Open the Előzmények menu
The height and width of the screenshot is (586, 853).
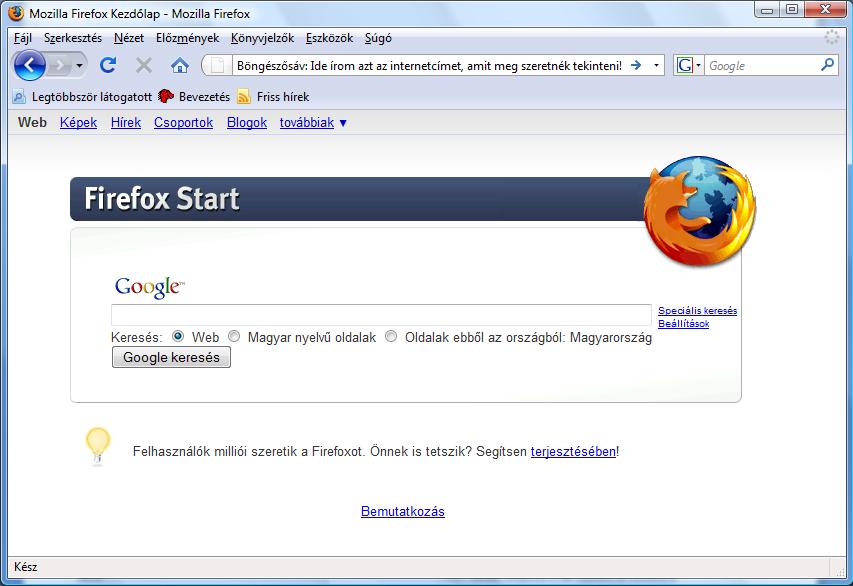coord(187,38)
